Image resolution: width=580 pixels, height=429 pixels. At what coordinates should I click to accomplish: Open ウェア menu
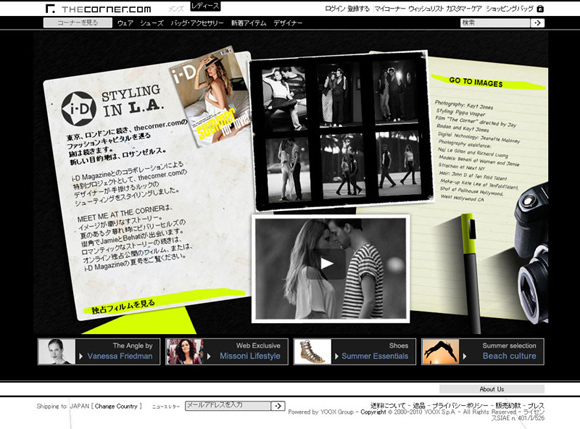[125, 23]
